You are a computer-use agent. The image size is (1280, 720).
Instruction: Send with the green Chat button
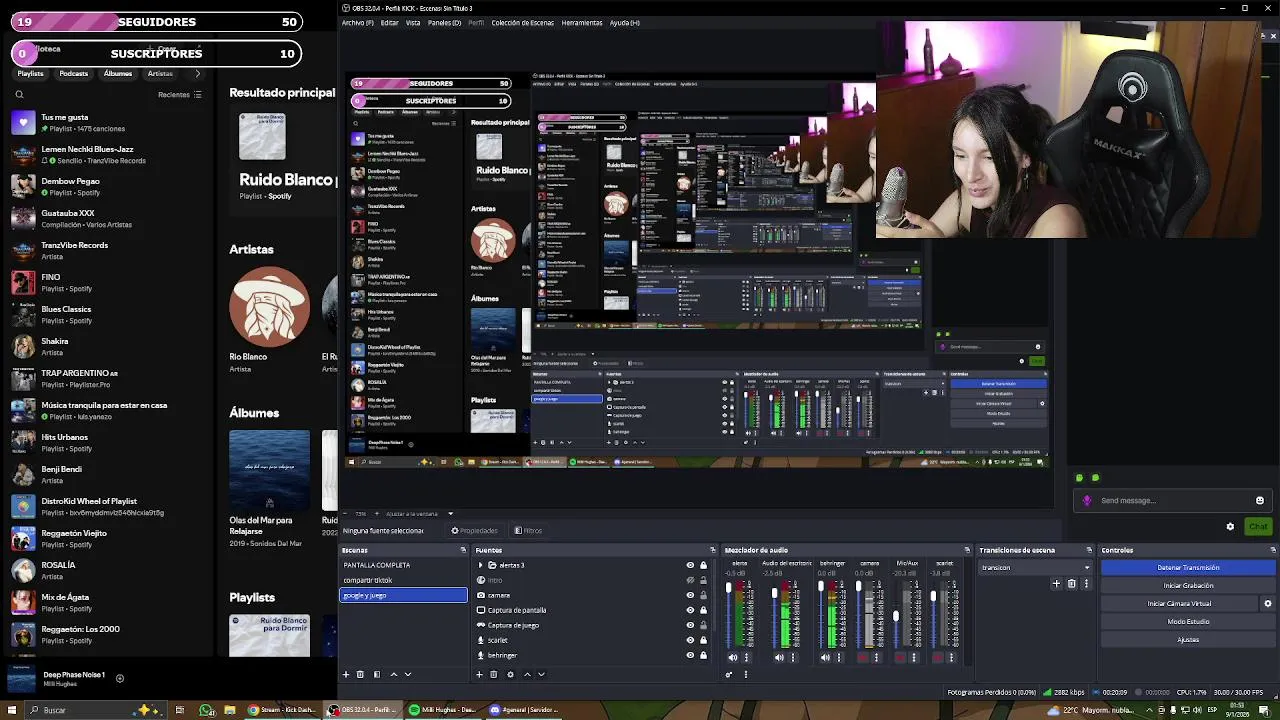pyautogui.click(x=1258, y=527)
